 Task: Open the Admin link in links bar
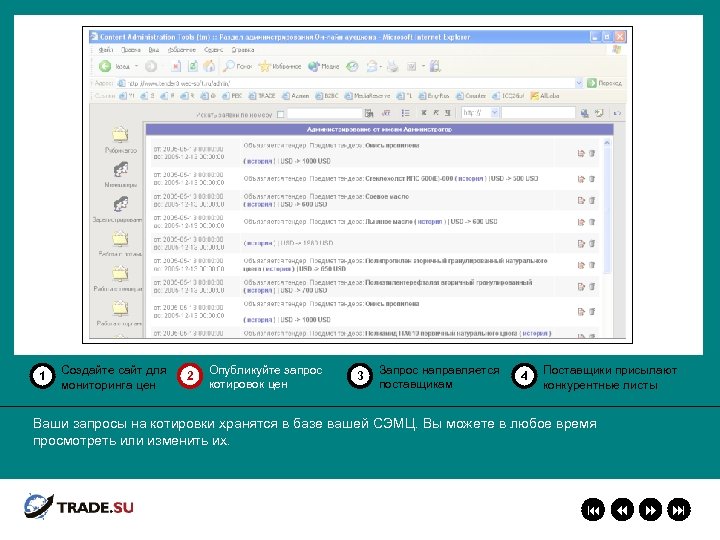[x=296, y=96]
